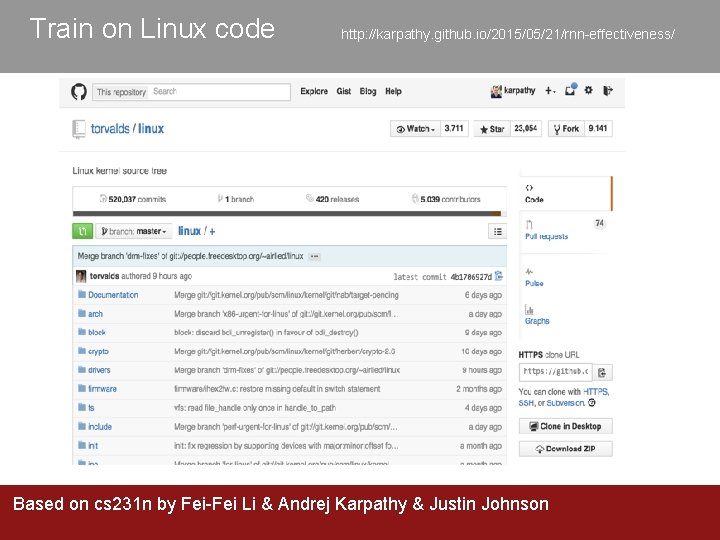Click the linux breadcrumb path link
Image resolution: width=720 pixels, height=540 pixels.
coord(189,231)
